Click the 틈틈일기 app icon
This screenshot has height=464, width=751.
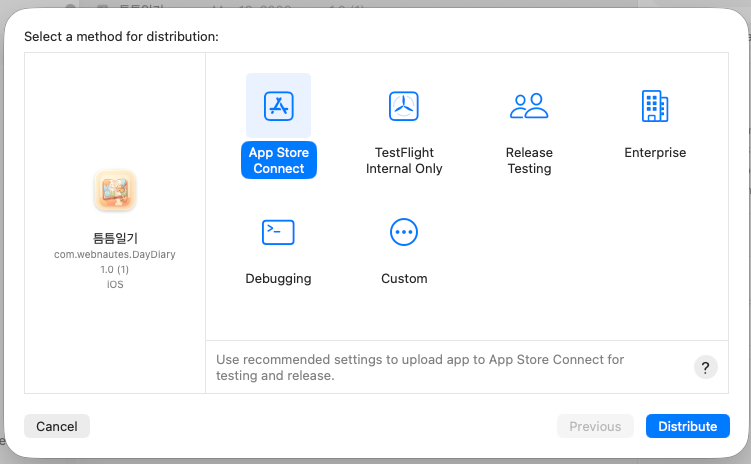point(115,191)
